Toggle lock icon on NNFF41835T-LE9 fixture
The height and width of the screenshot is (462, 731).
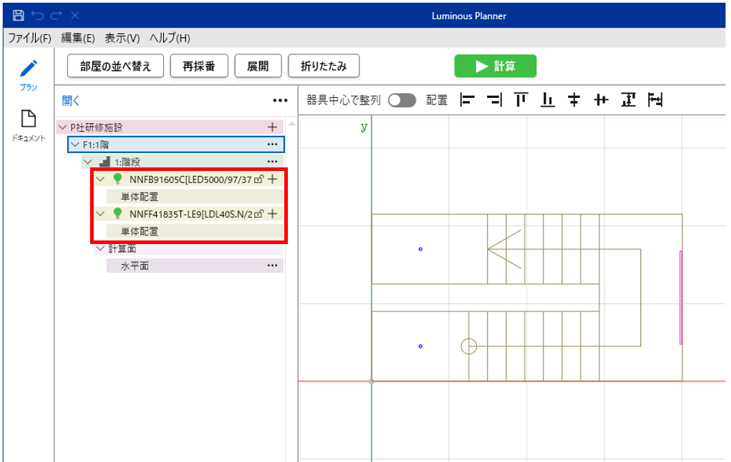coord(259,214)
